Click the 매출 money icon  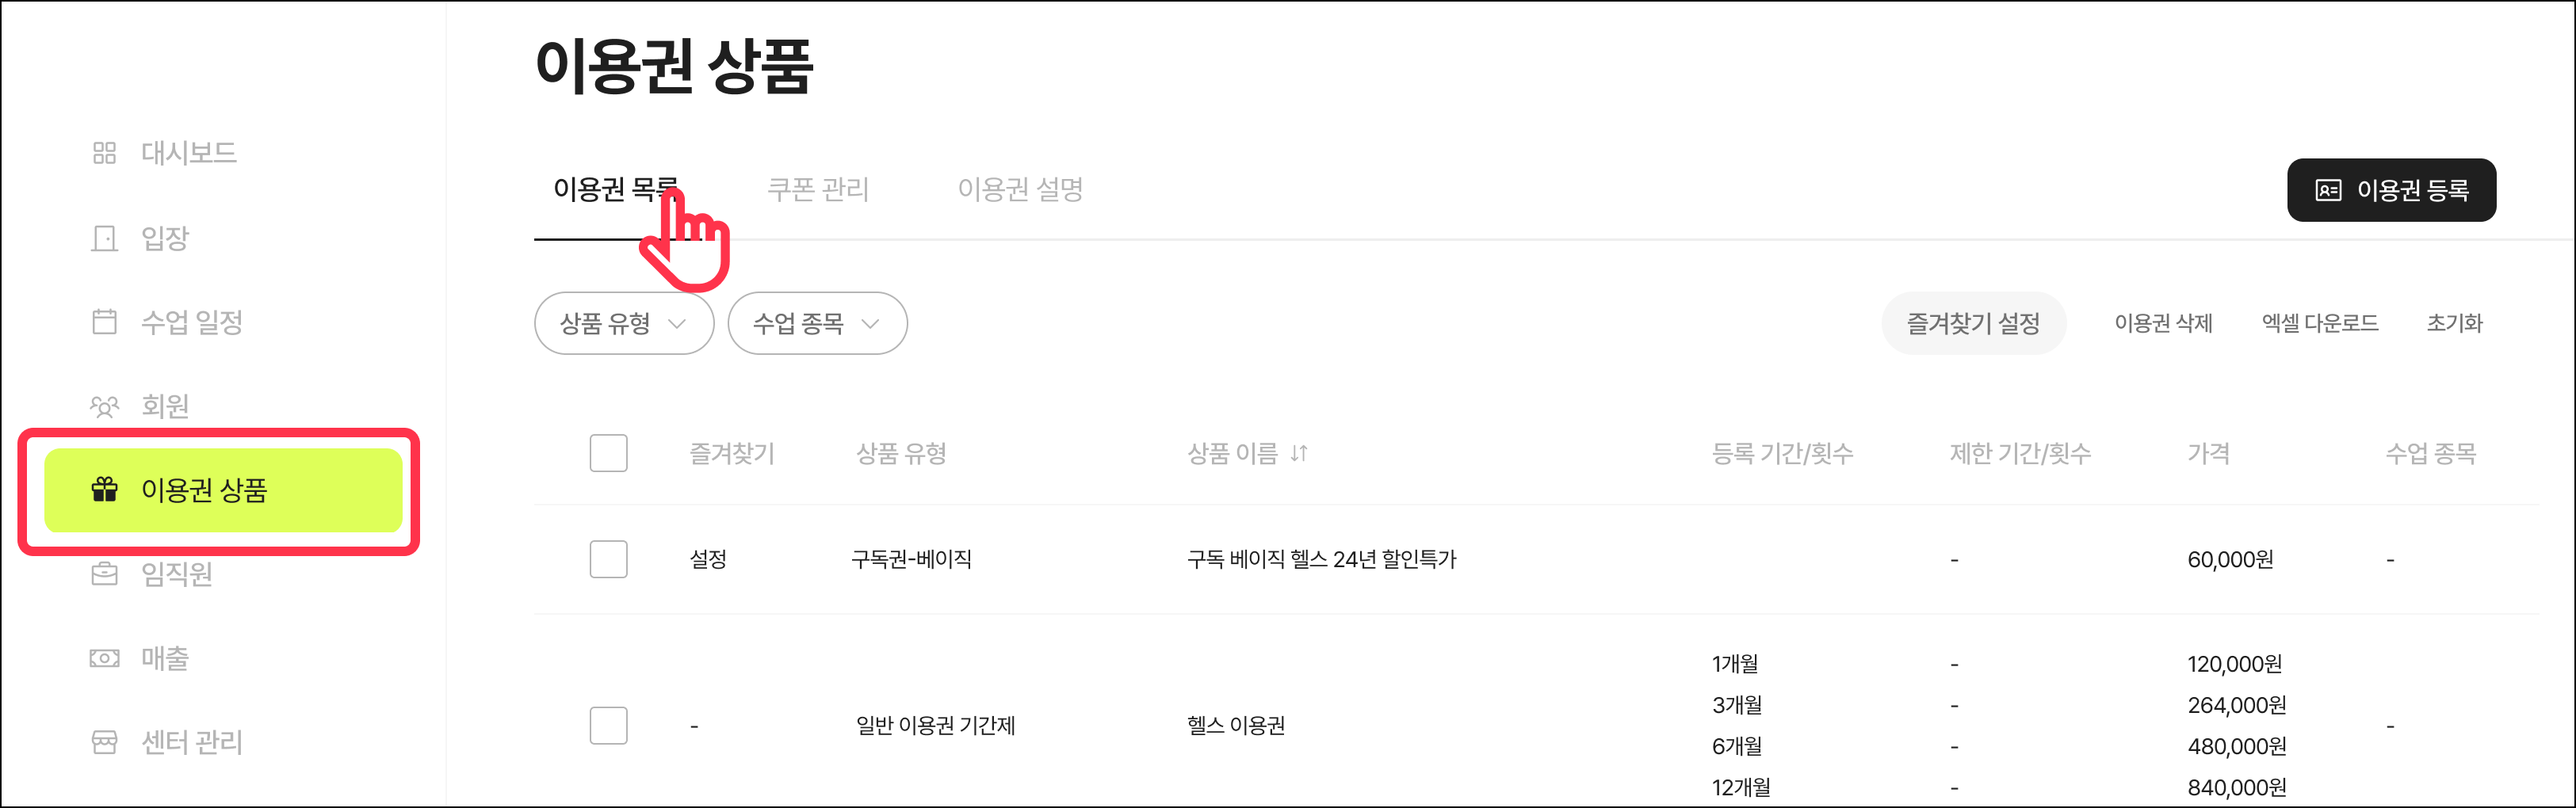pos(104,658)
